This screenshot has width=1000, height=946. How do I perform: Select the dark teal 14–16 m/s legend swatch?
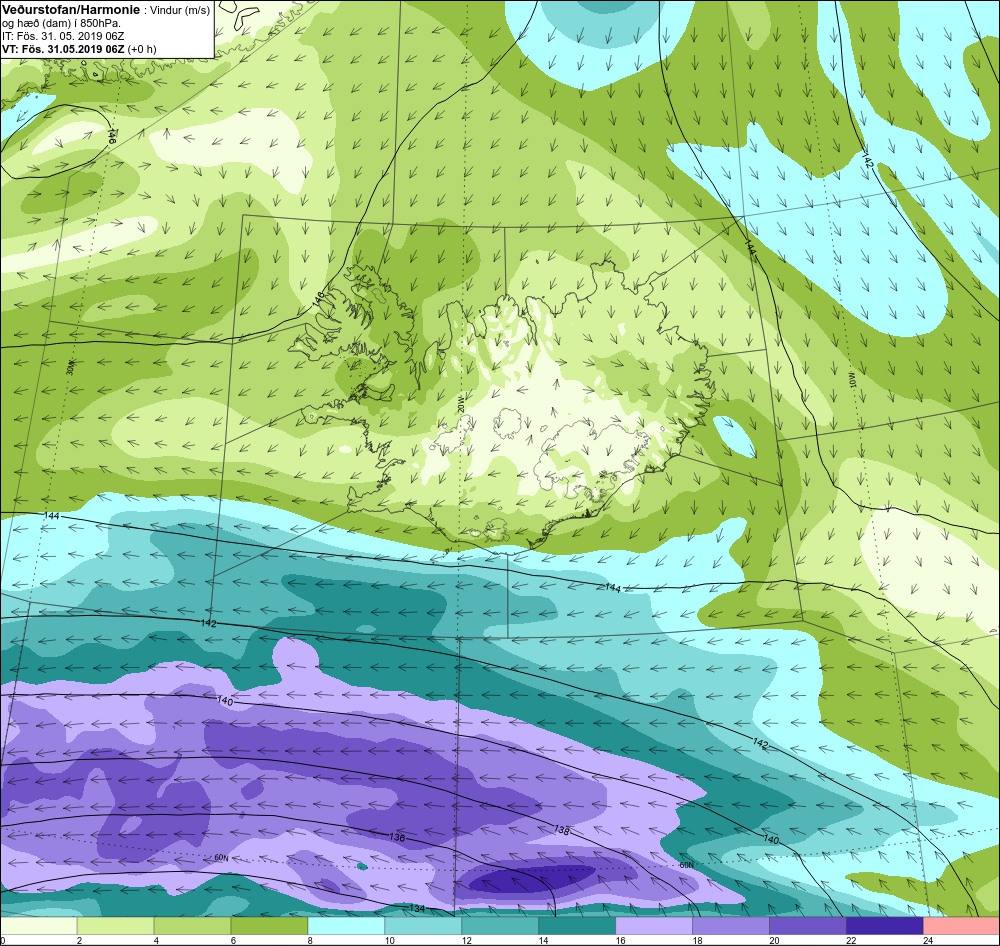(x=577, y=926)
